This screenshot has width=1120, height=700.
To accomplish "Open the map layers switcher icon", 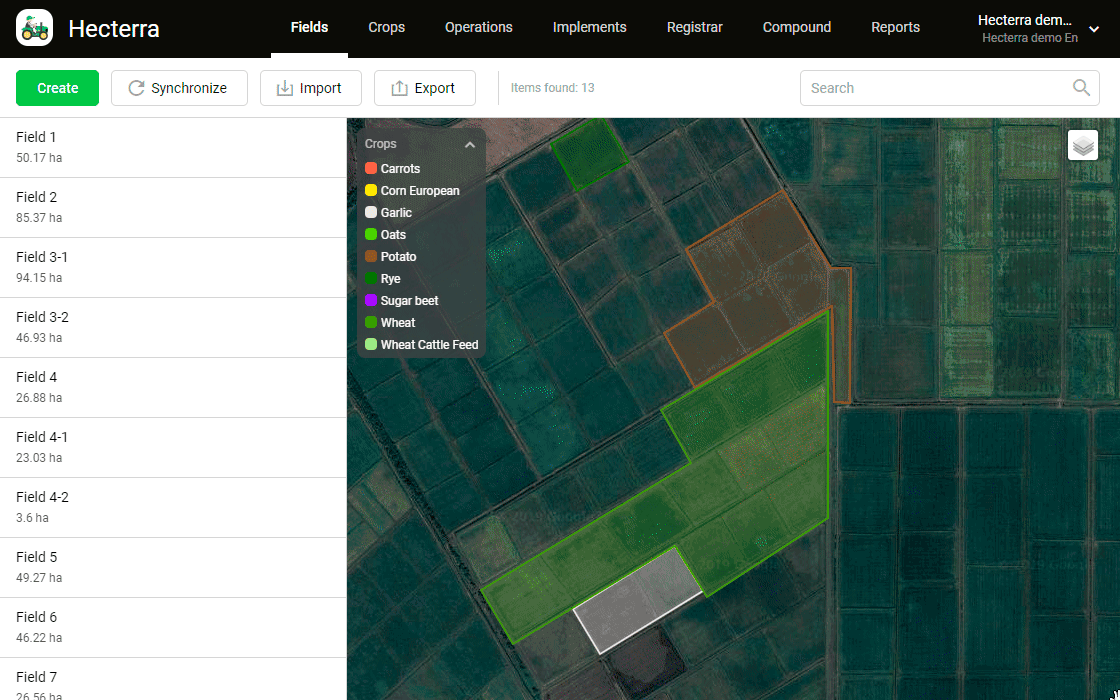I will click(1083, 146).
